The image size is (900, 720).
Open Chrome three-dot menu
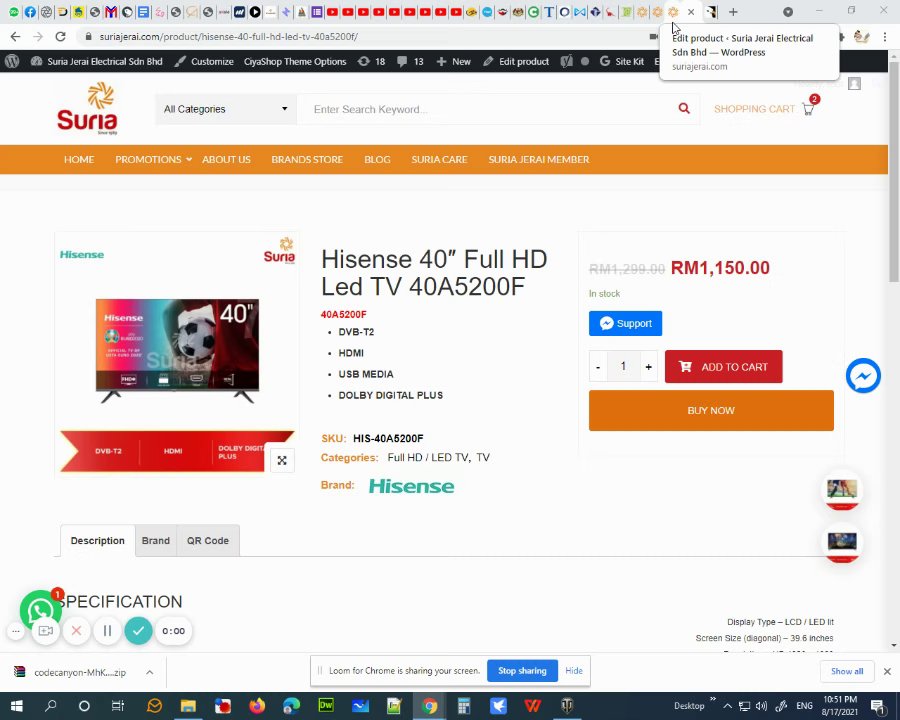(885, 37)
